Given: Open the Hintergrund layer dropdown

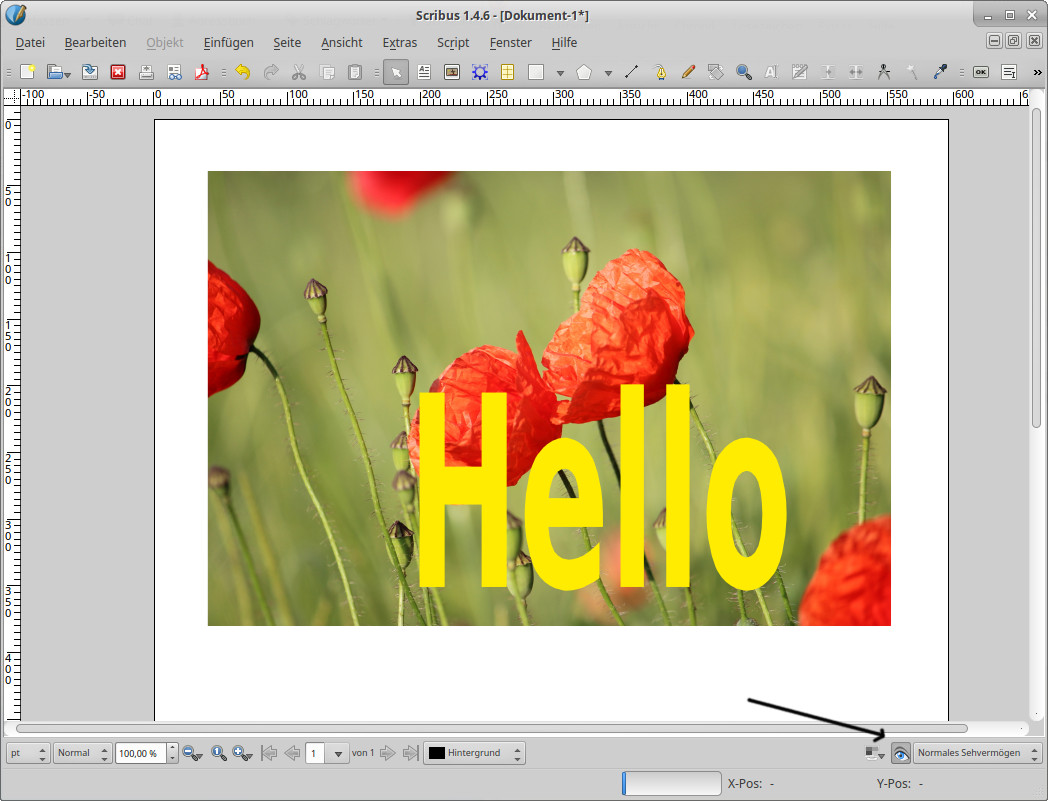Looking at the screenshot, I should (x=475, y=753).
